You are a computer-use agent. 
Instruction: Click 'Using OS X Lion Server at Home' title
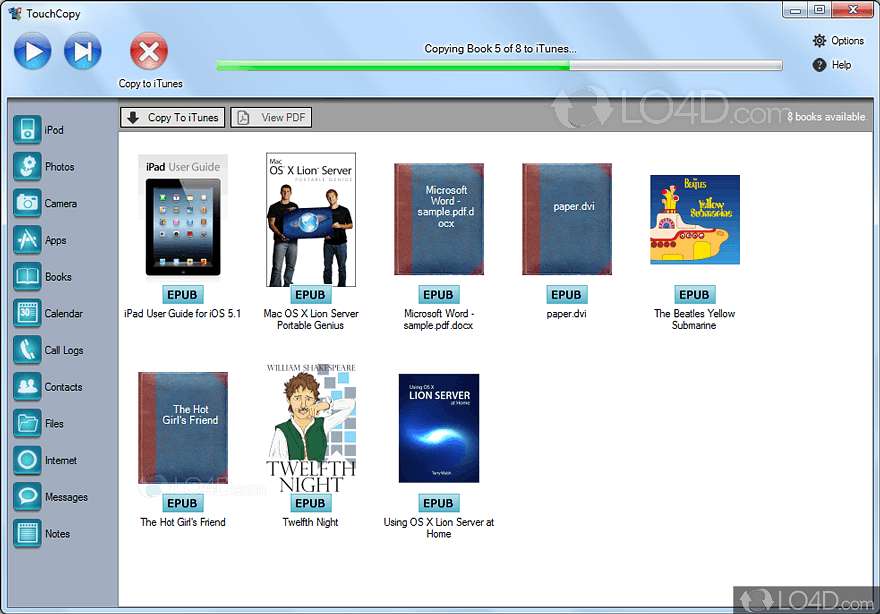pyautogui.click(x=438, y=528)
